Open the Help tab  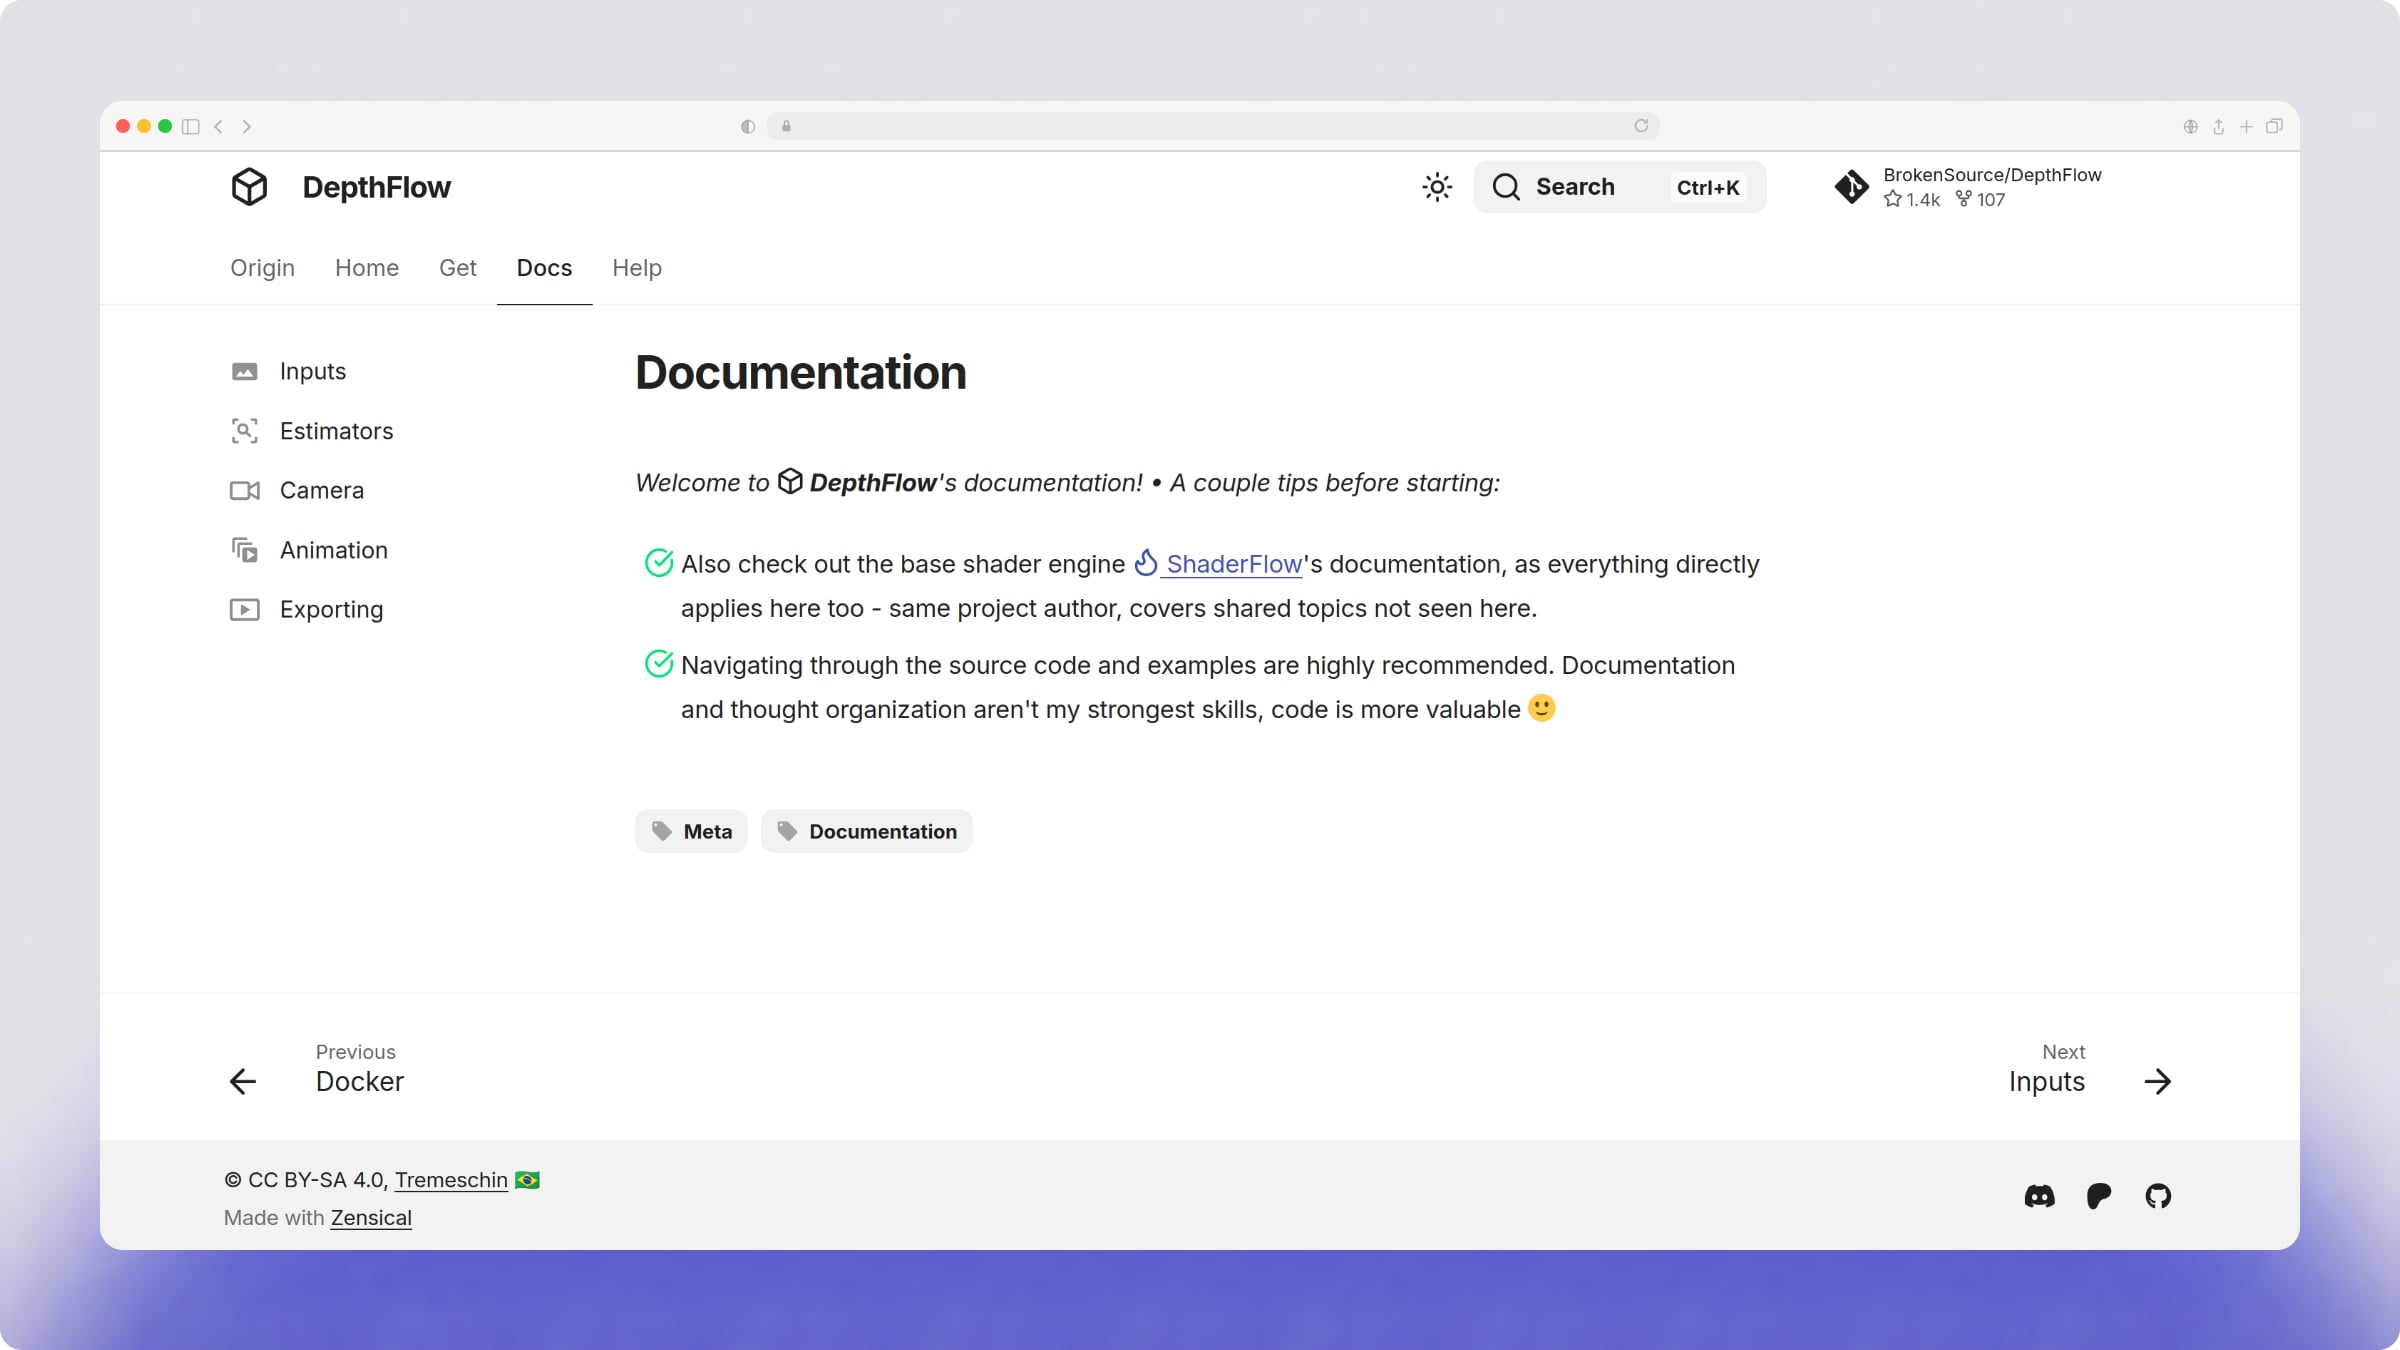tap(637, 268)
